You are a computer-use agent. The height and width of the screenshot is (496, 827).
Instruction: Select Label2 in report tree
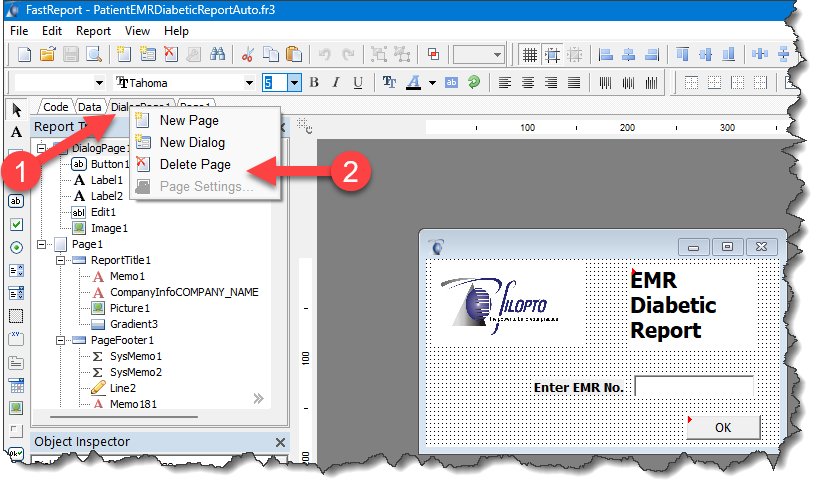[x=107, y=196]
